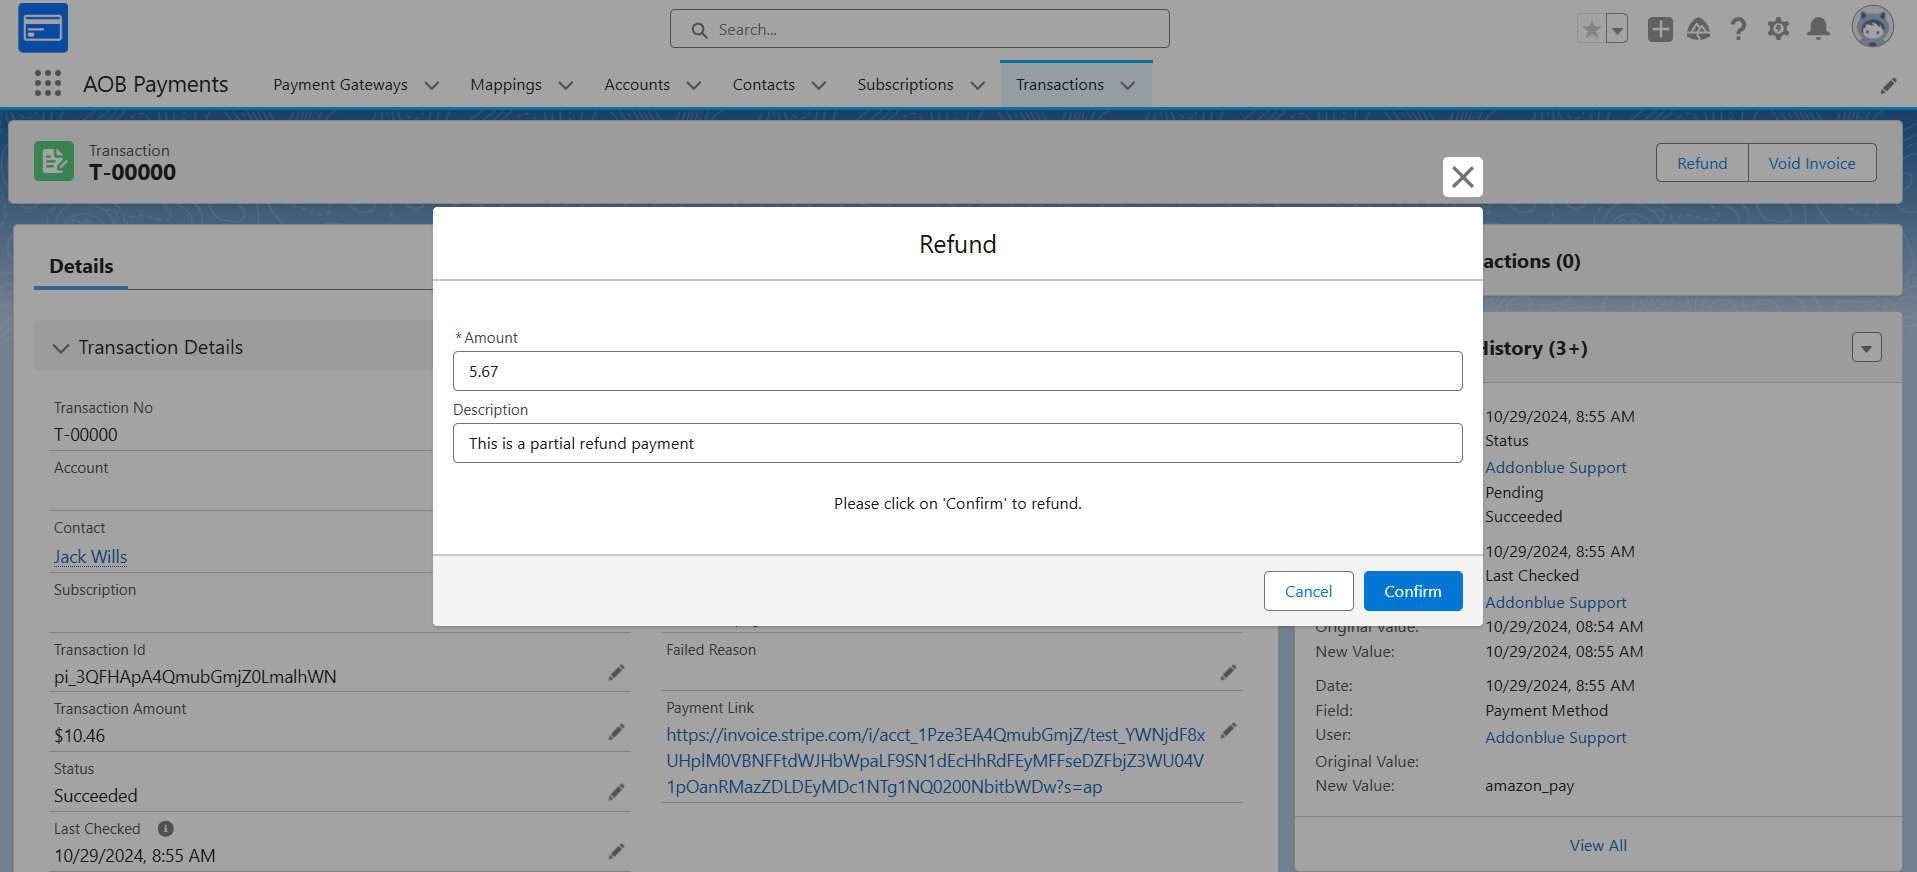
Task: Open the history panel dropdown menu
Action: (1866, 347)
